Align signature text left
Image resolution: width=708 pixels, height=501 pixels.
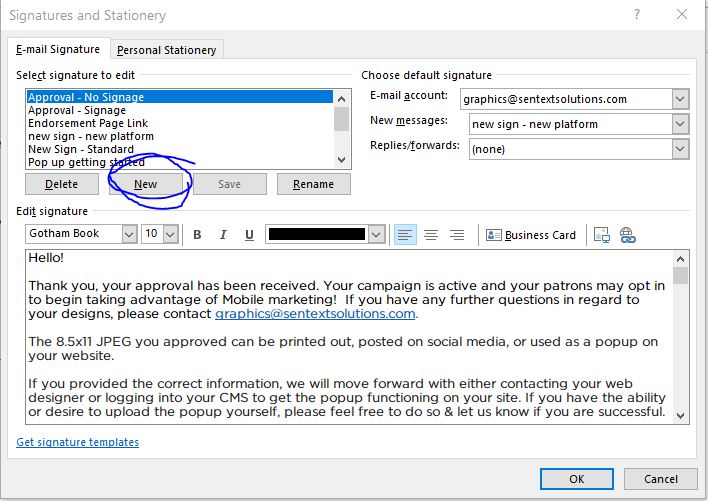click(405, 235)
